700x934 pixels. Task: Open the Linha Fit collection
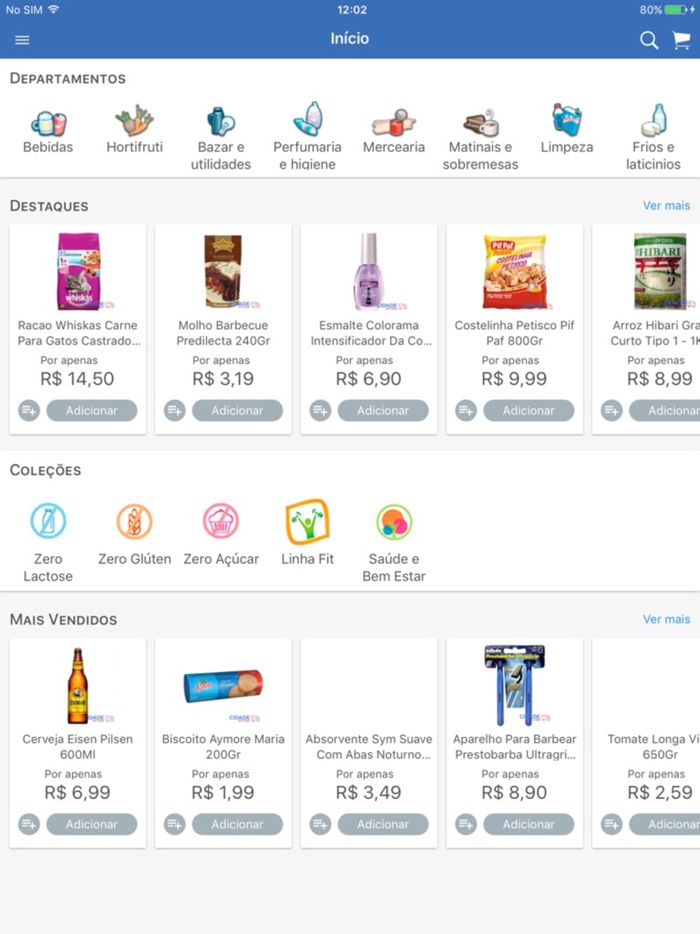click(307, 520)
